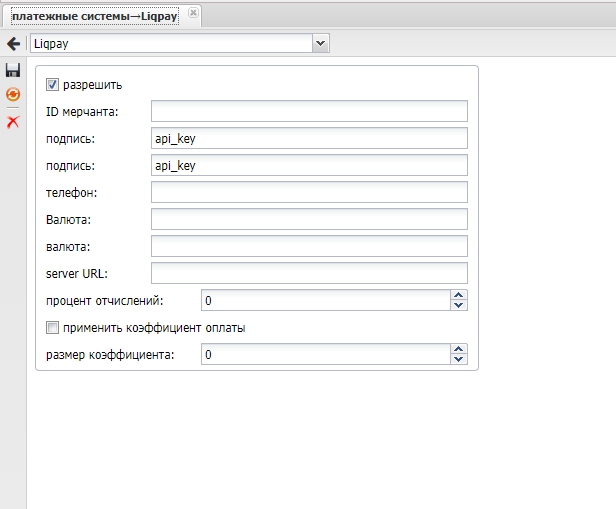This screenshot has height=509, width=616.
Task: Close the платежные системы→Liqpay tab
Action: coord(193,13)
